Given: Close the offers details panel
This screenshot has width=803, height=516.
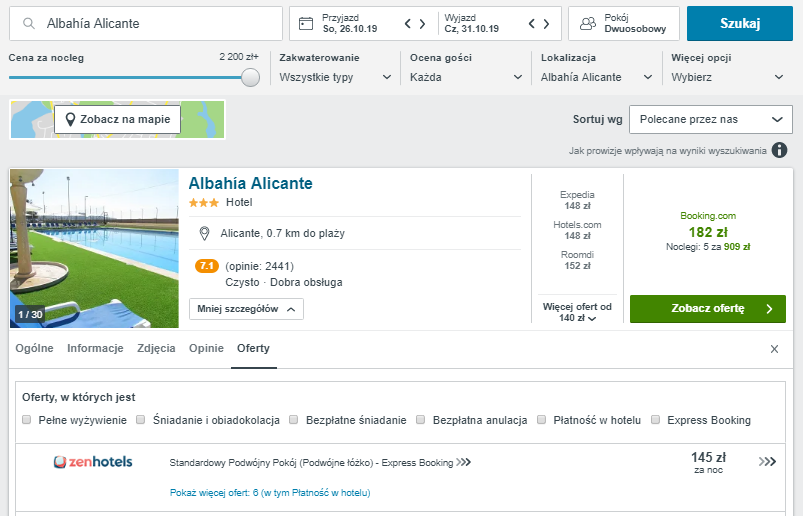Looking at the screenshot, I should 774,349.
